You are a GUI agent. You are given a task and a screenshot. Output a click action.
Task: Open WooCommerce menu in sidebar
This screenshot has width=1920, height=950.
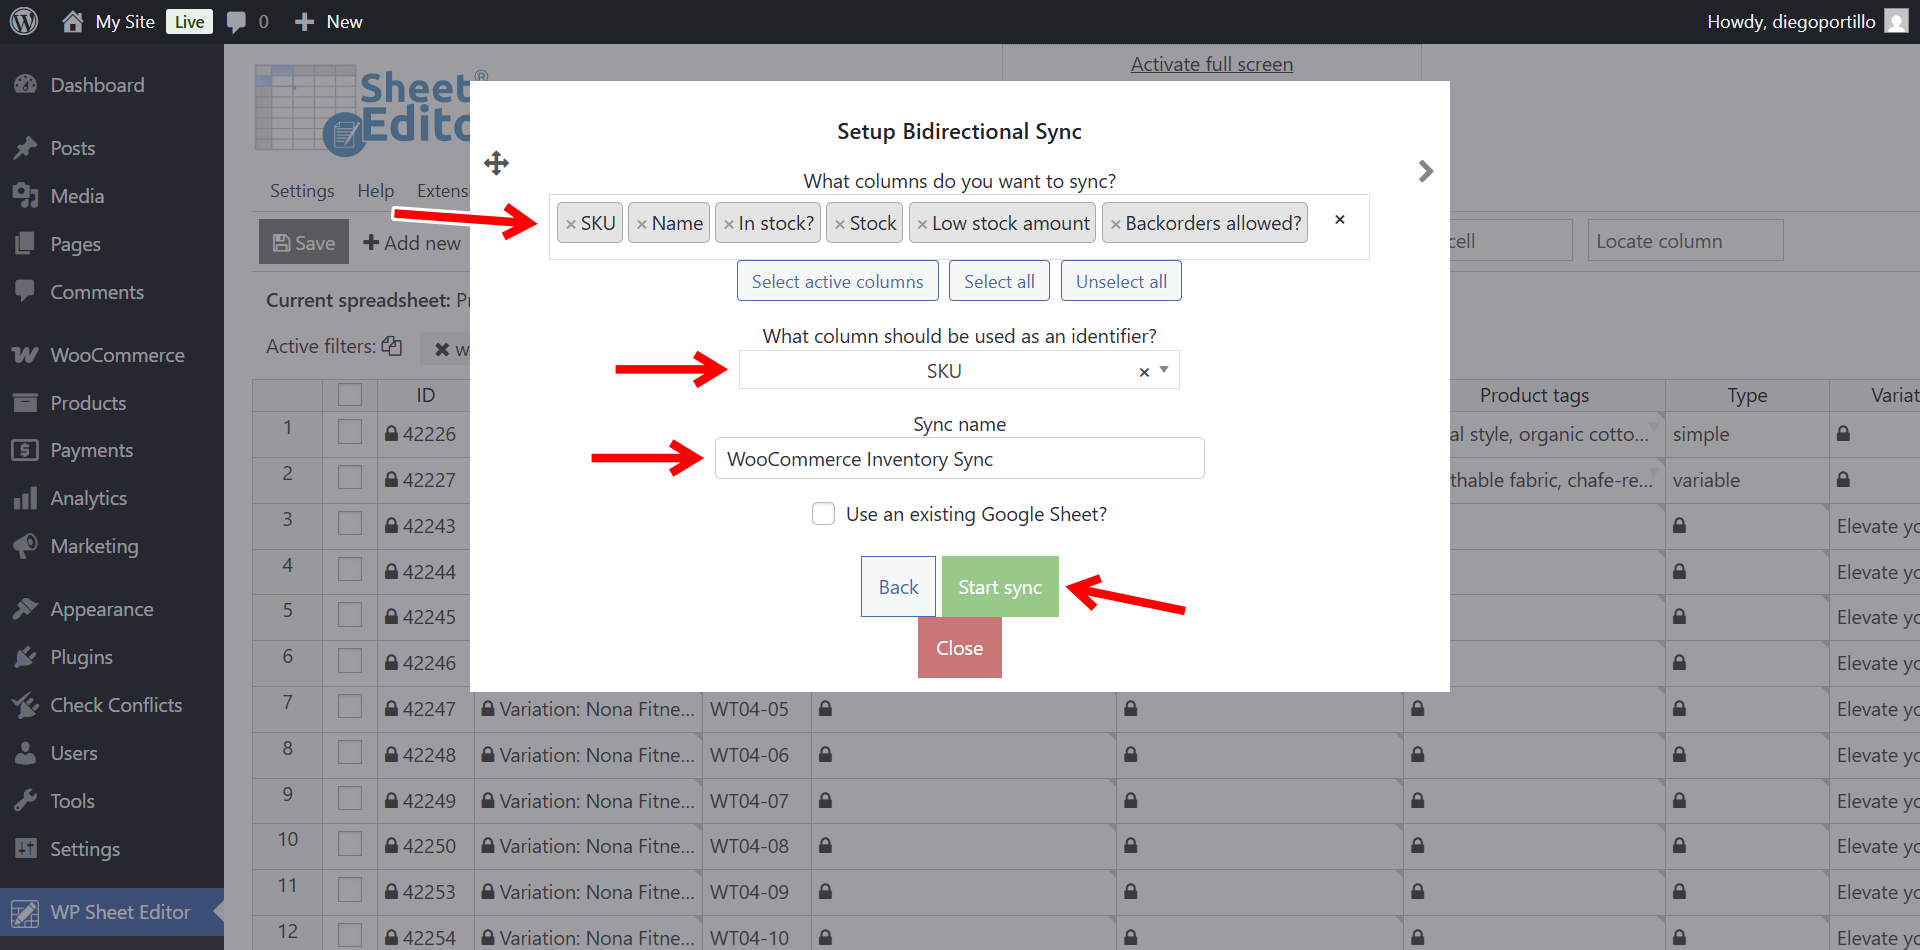click(x=117, y=355)
